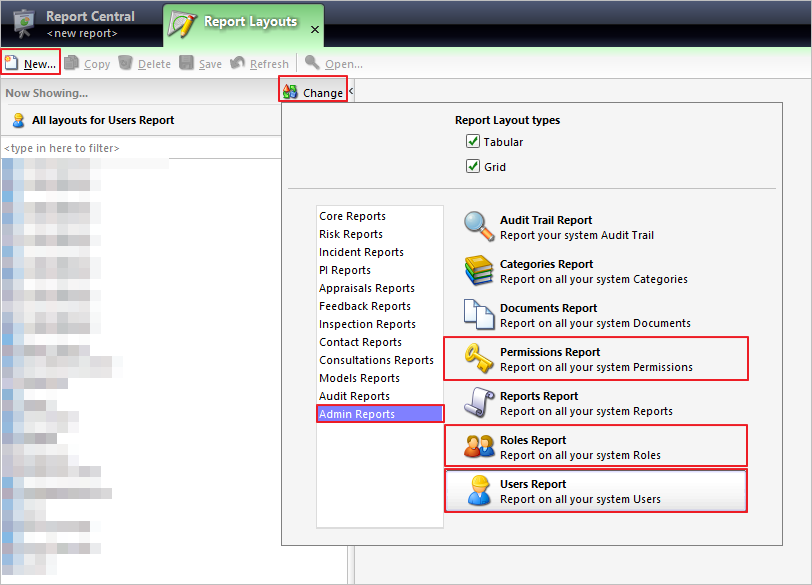This screenshot has height=585, width=812.
Task: Click the Change button text
Action: pyautogui.click(x=323, y=93)
